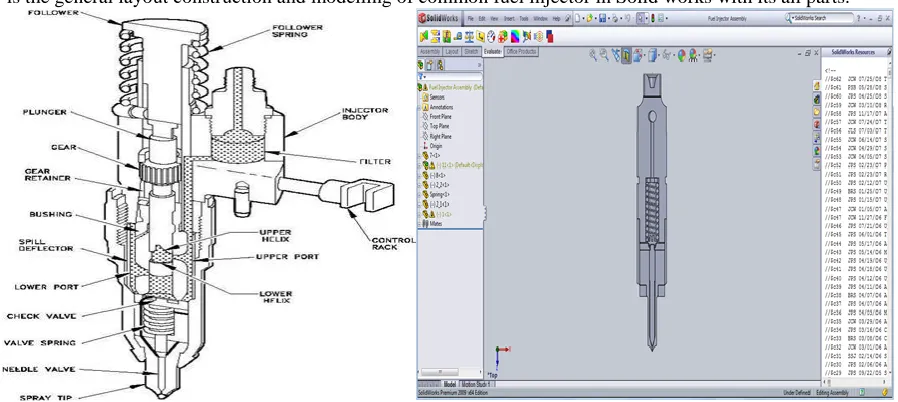Click Zoom to Fit magnifier in viewport
The height and width of the screenshot is (402, 898).
(x=593, y=55)
